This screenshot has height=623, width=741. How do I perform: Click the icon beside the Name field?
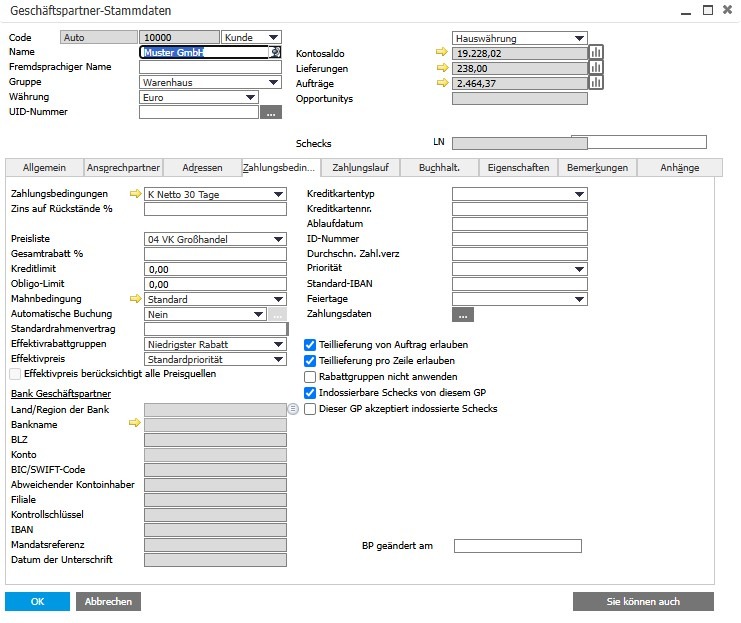click(x=275, y=52)
